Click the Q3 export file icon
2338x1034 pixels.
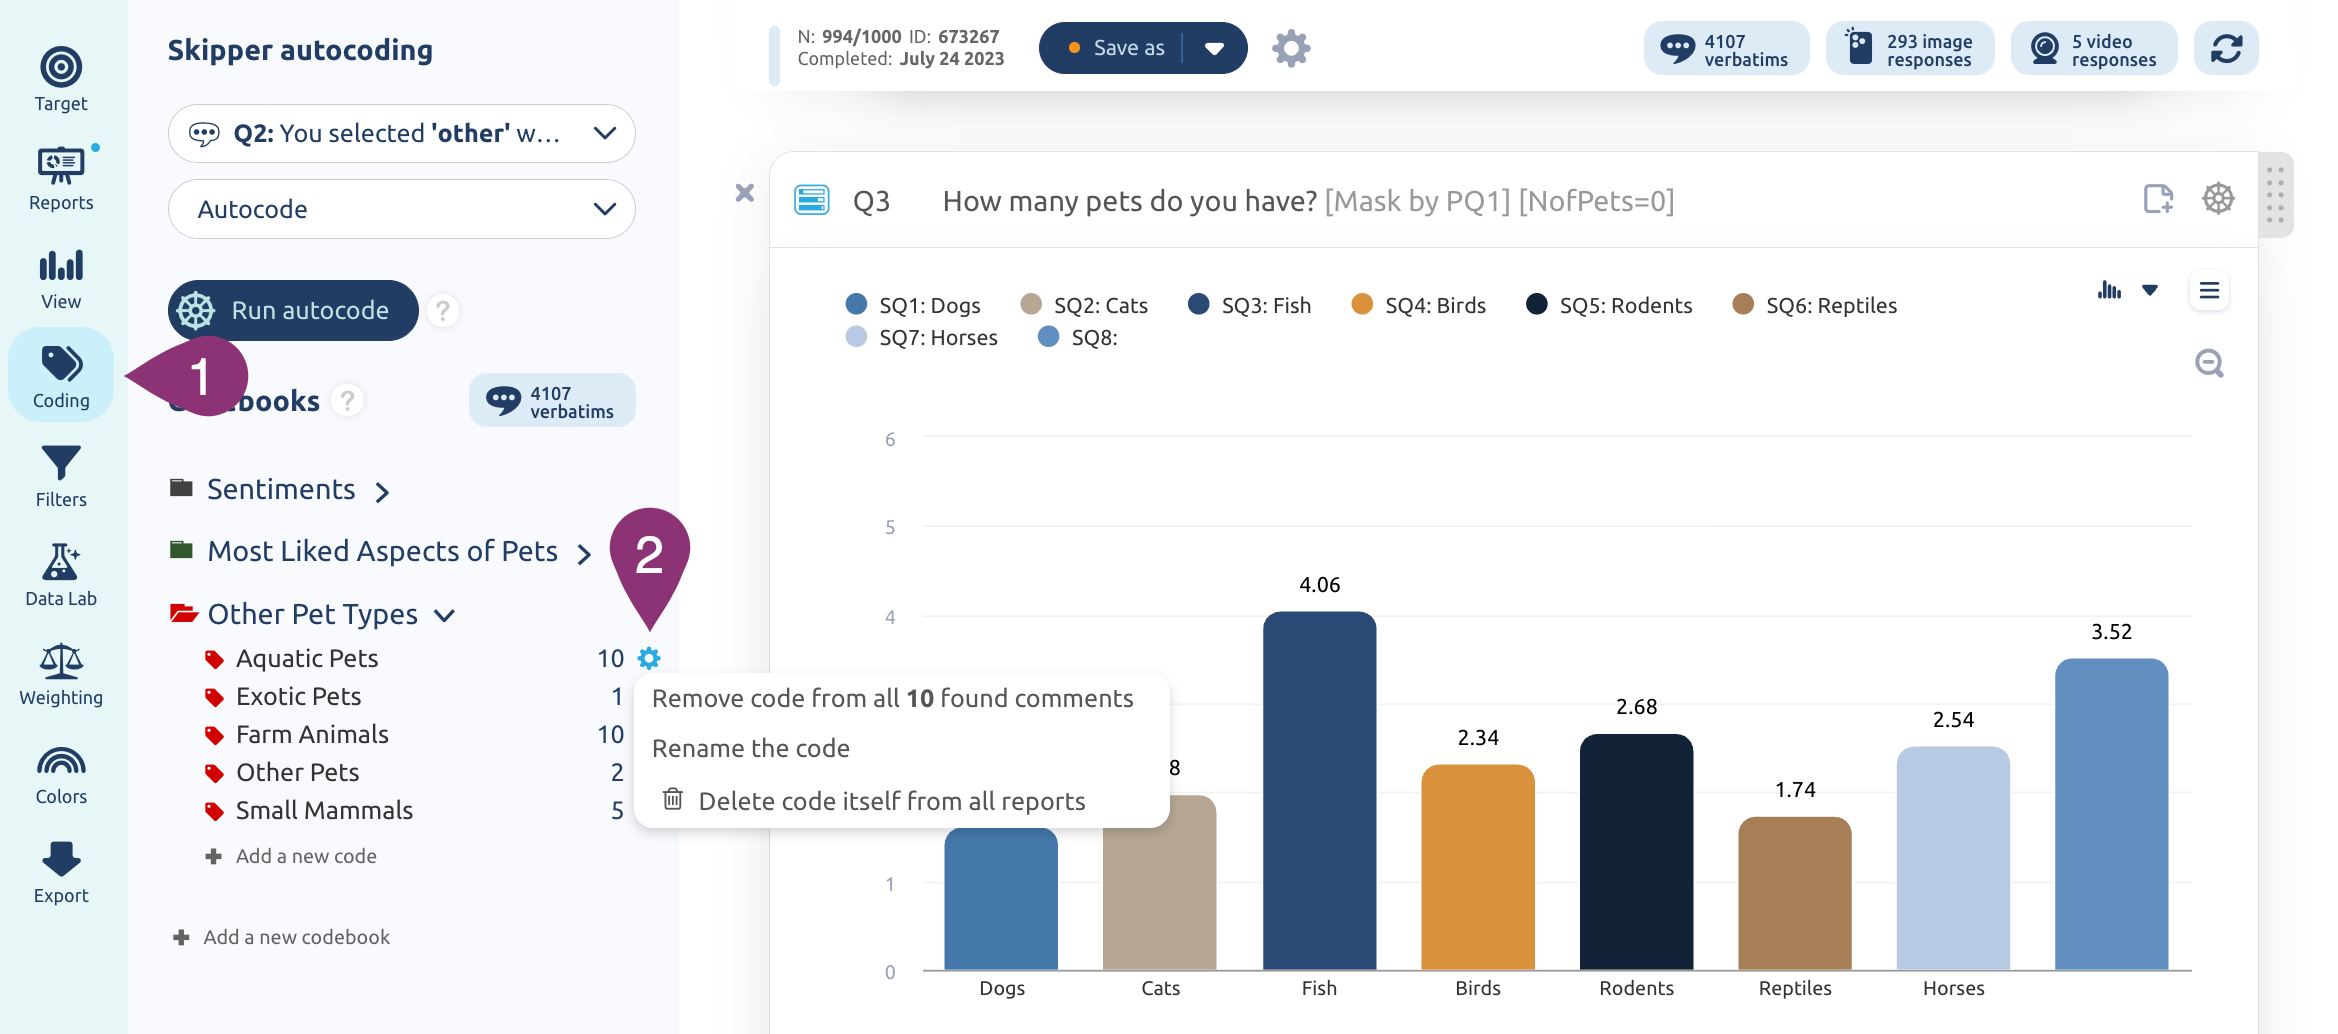pos(2158,199)
